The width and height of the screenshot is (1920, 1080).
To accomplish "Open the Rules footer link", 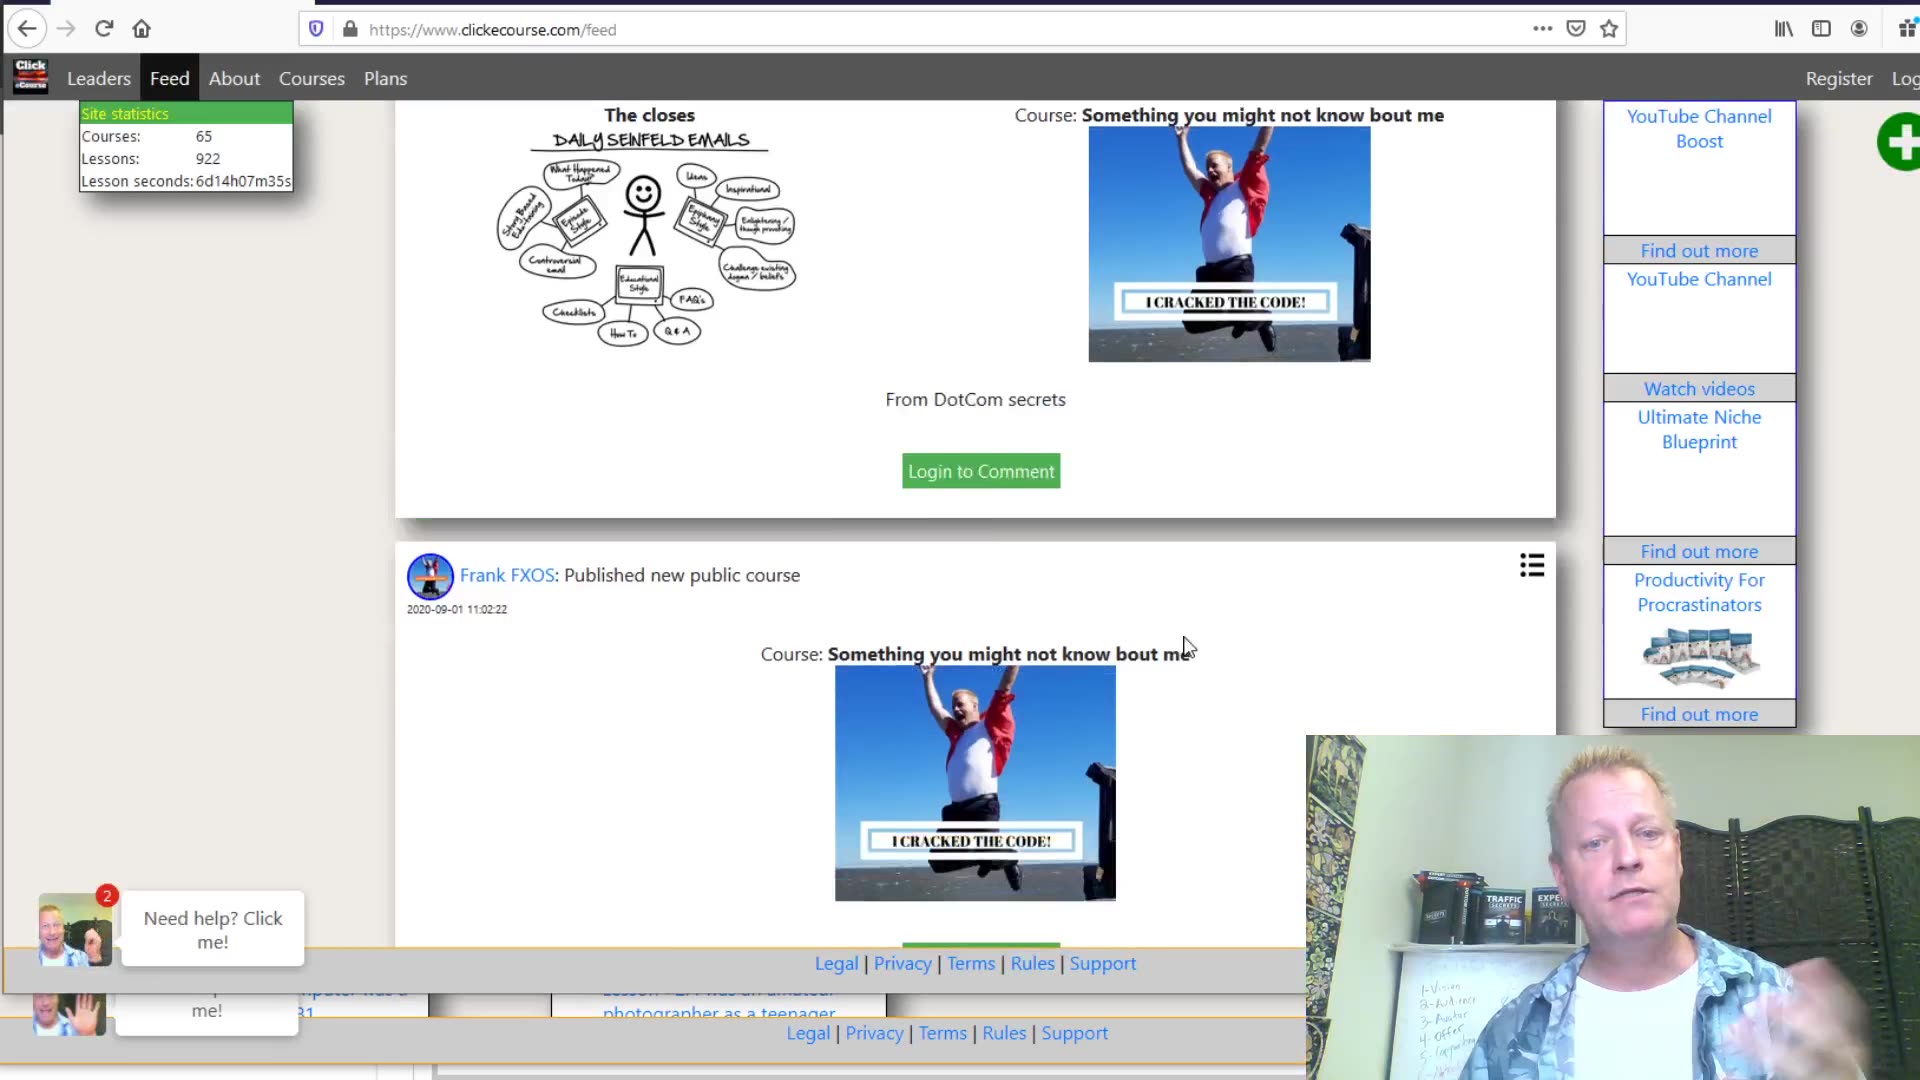I will 1032,963.
